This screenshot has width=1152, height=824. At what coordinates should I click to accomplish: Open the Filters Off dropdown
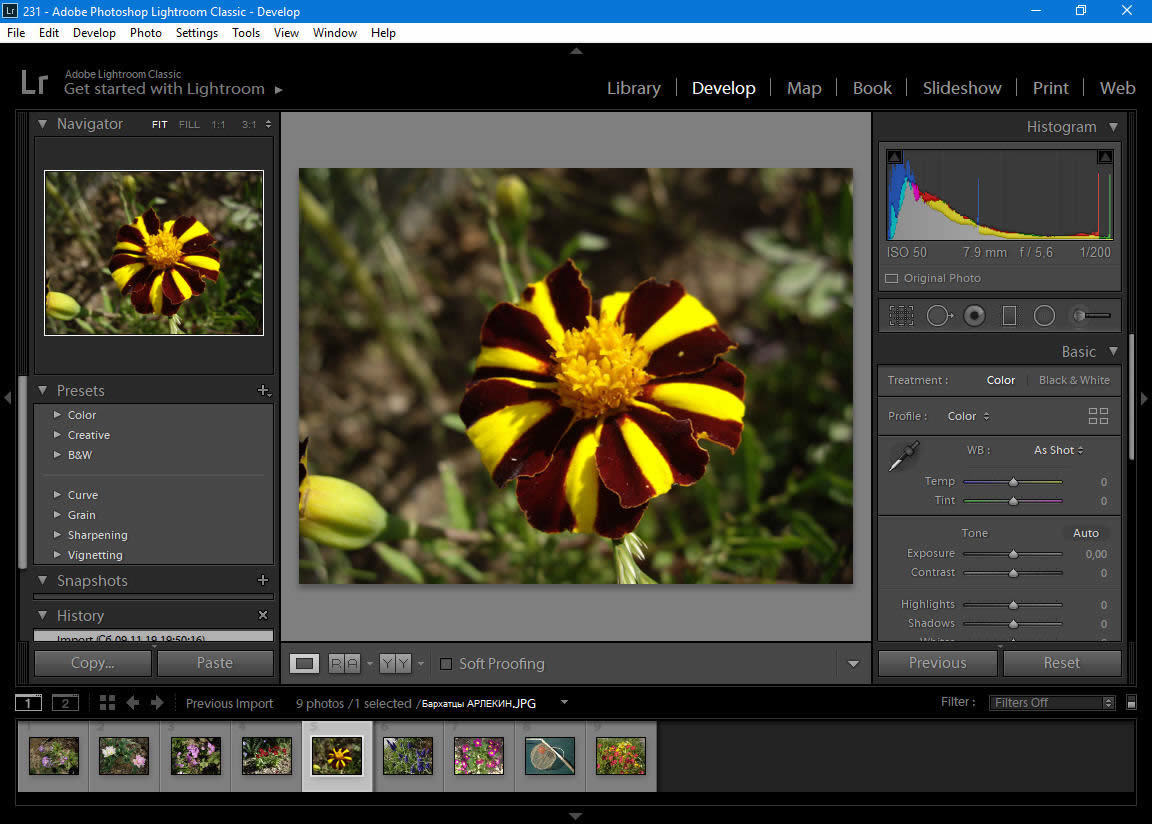[1052, 703]
